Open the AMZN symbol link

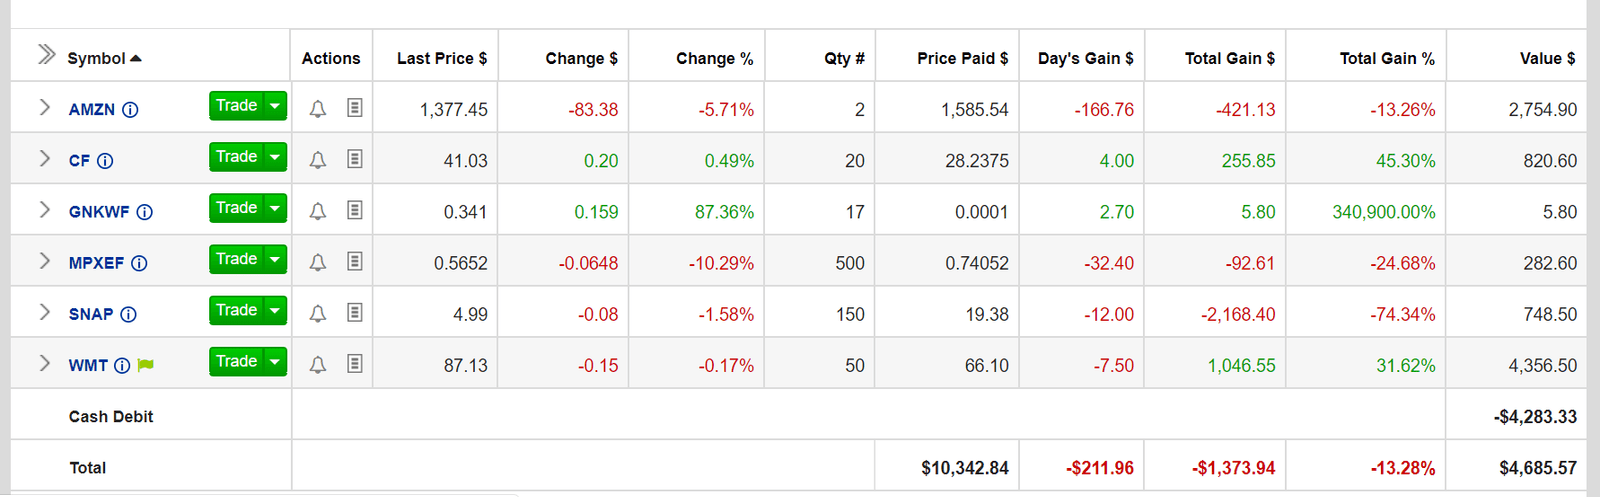[x=92, y=110]
